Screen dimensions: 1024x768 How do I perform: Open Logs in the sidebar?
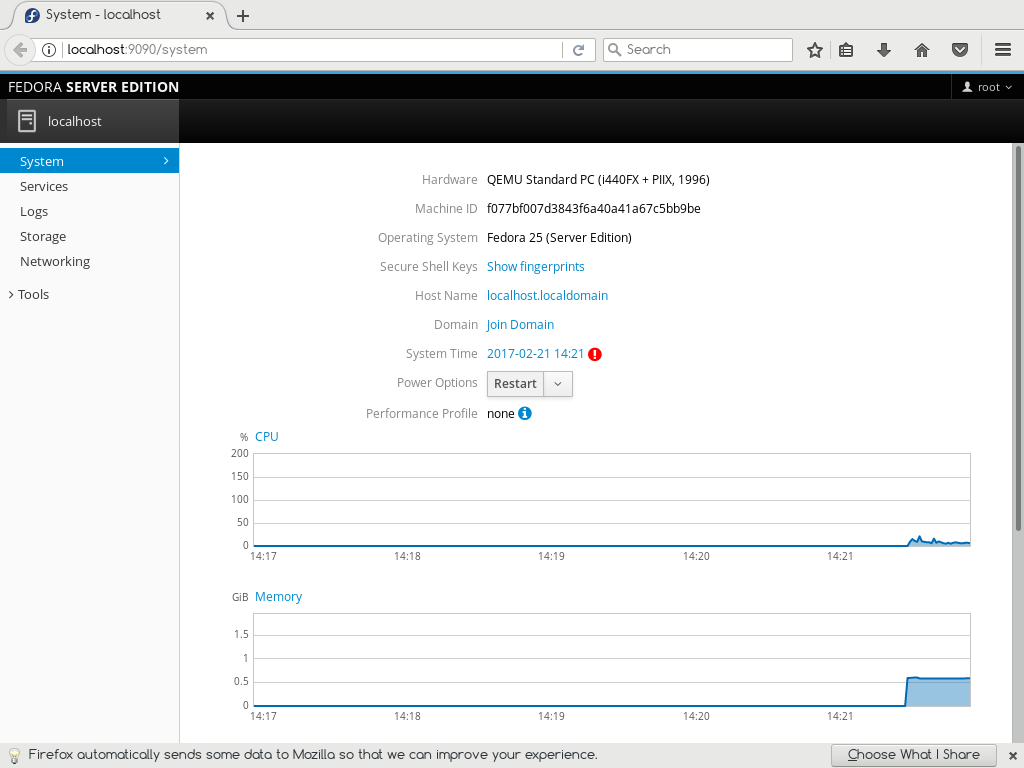(x=89, y=212)
